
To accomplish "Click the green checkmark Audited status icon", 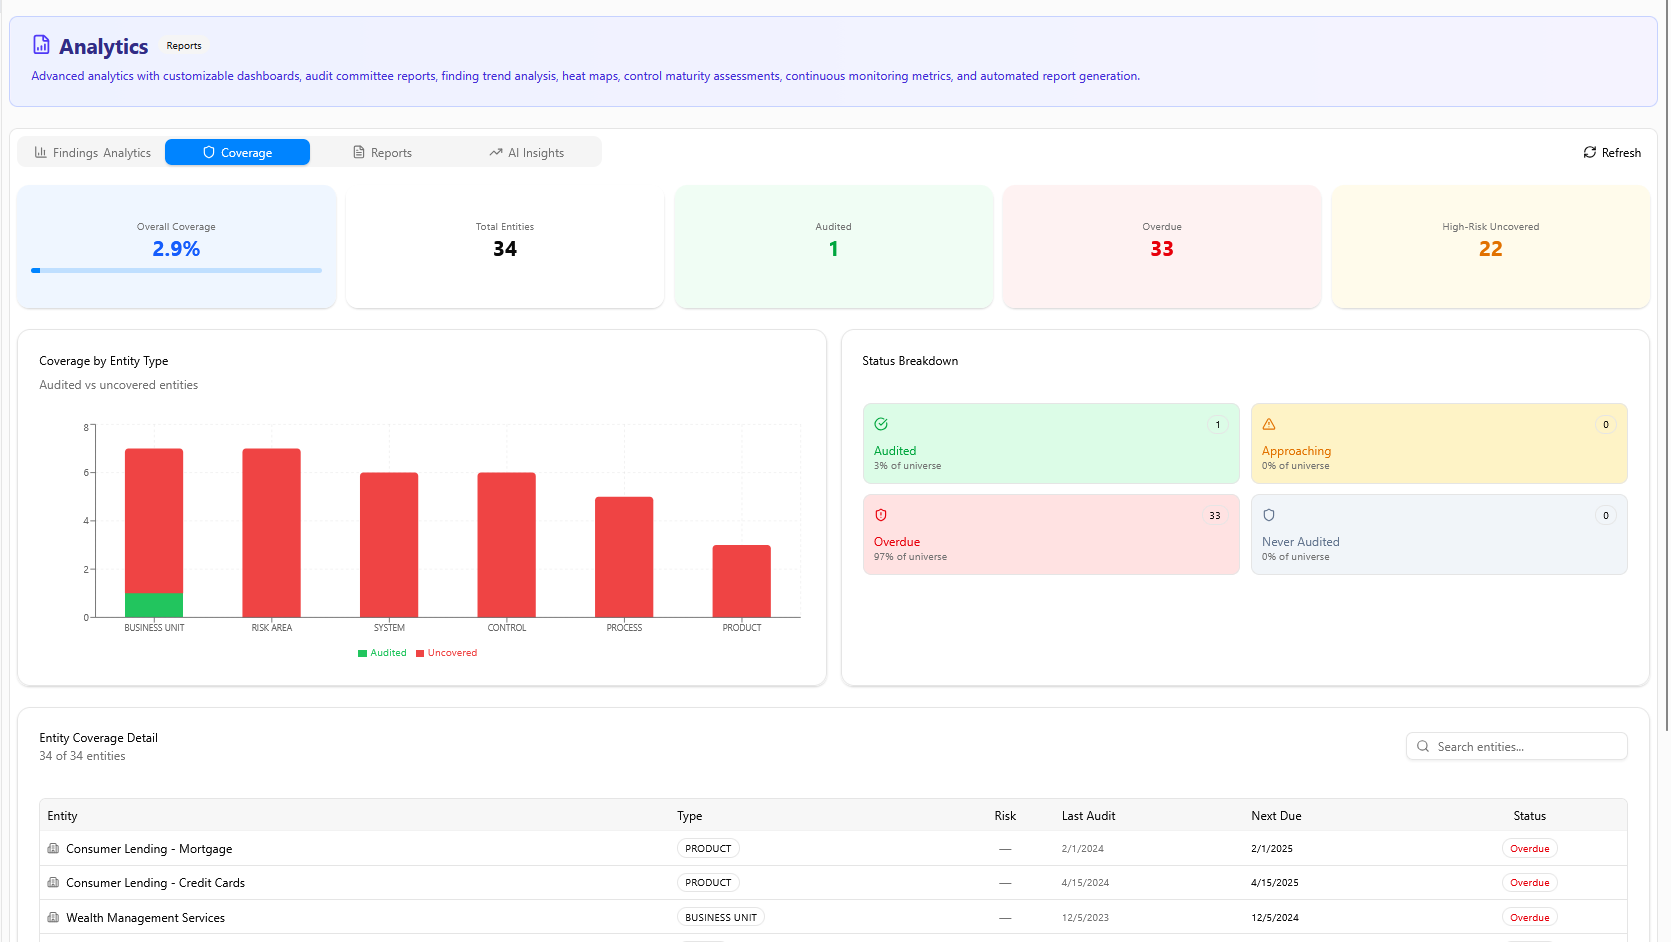I will tap(881, 424).
